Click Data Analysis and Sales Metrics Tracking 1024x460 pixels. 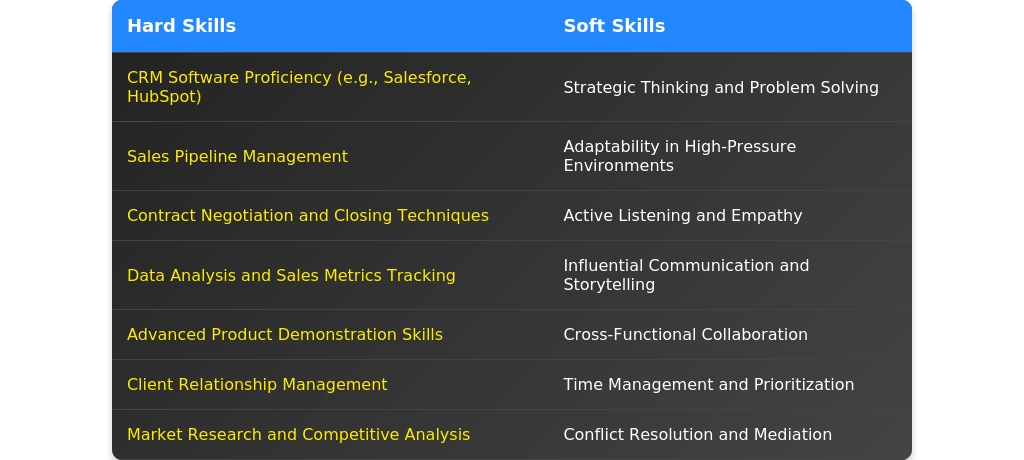point(291,275)
